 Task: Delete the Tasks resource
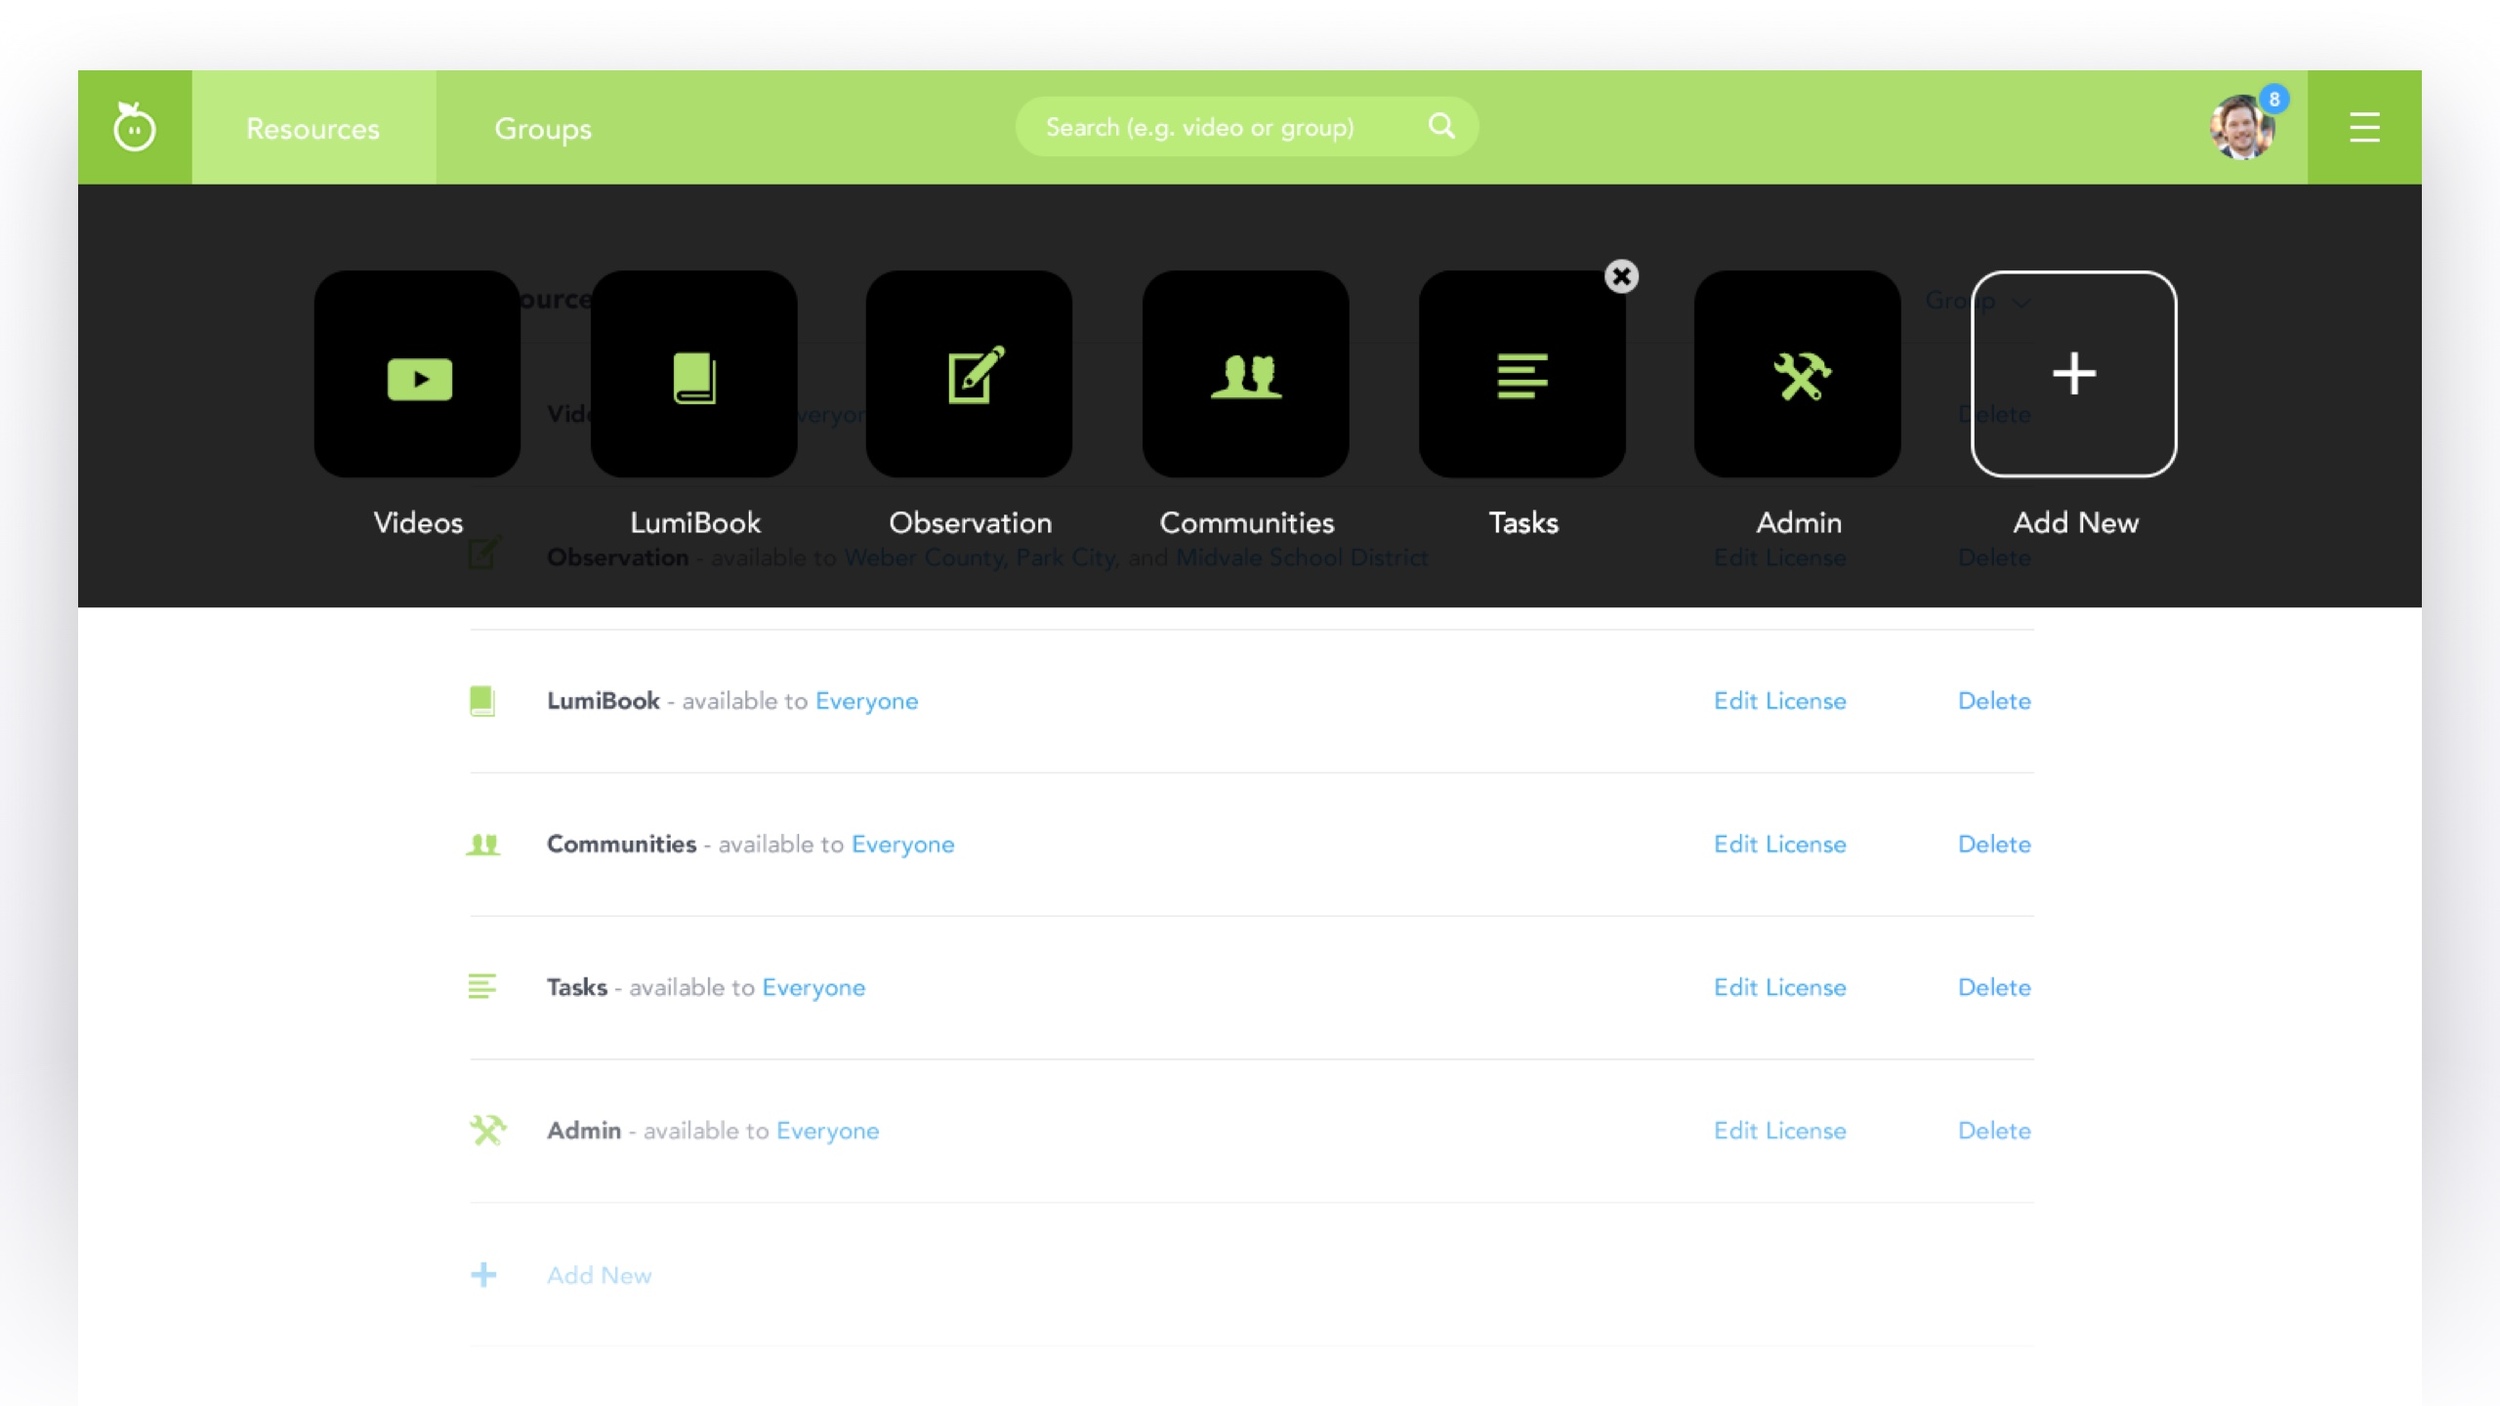(x=1994, y=987)
